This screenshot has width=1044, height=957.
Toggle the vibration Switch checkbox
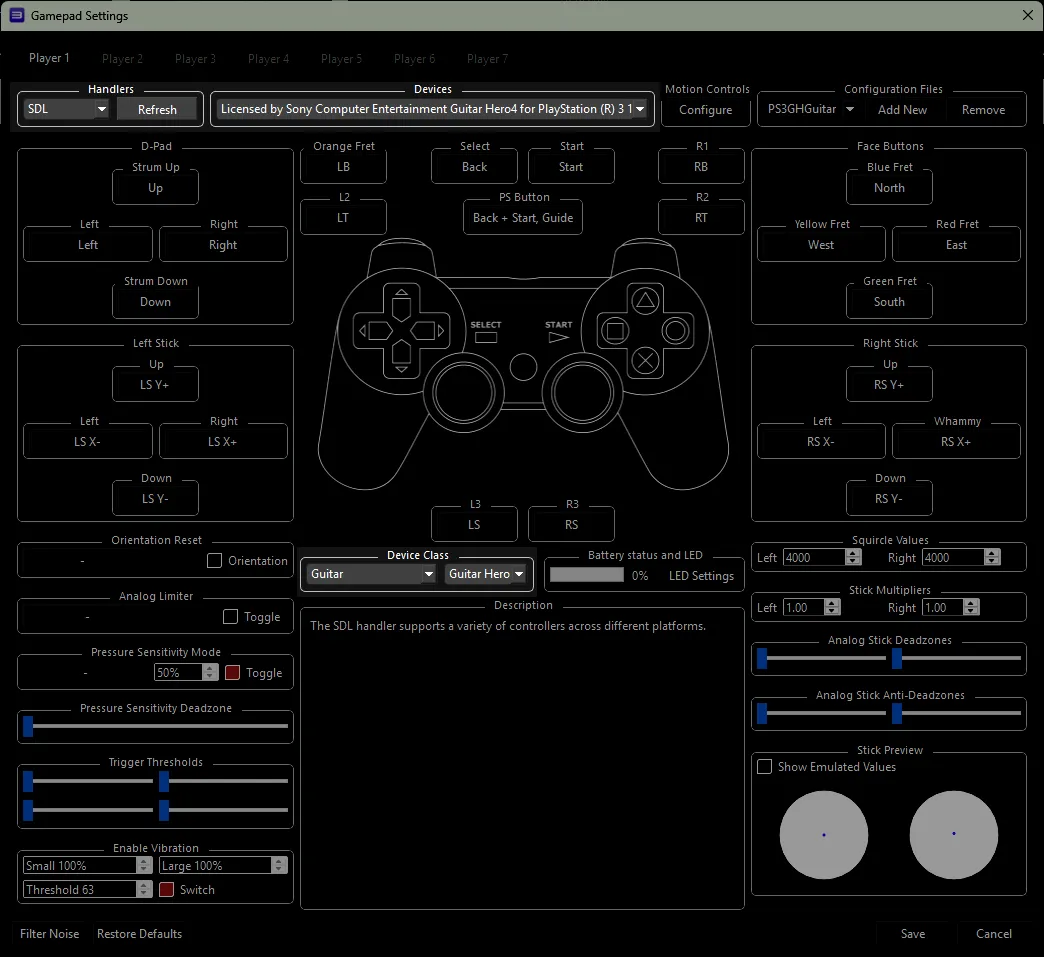166,889
